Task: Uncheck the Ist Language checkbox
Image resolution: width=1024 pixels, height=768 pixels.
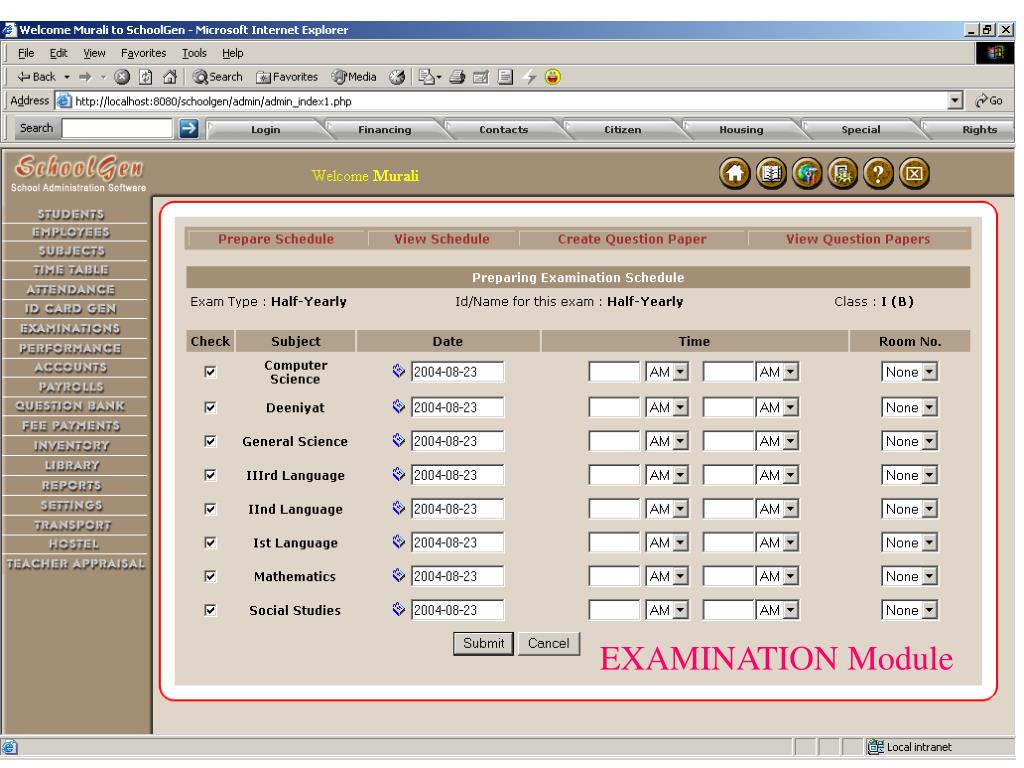Action: pyautogui.click(x=210, y=542)
